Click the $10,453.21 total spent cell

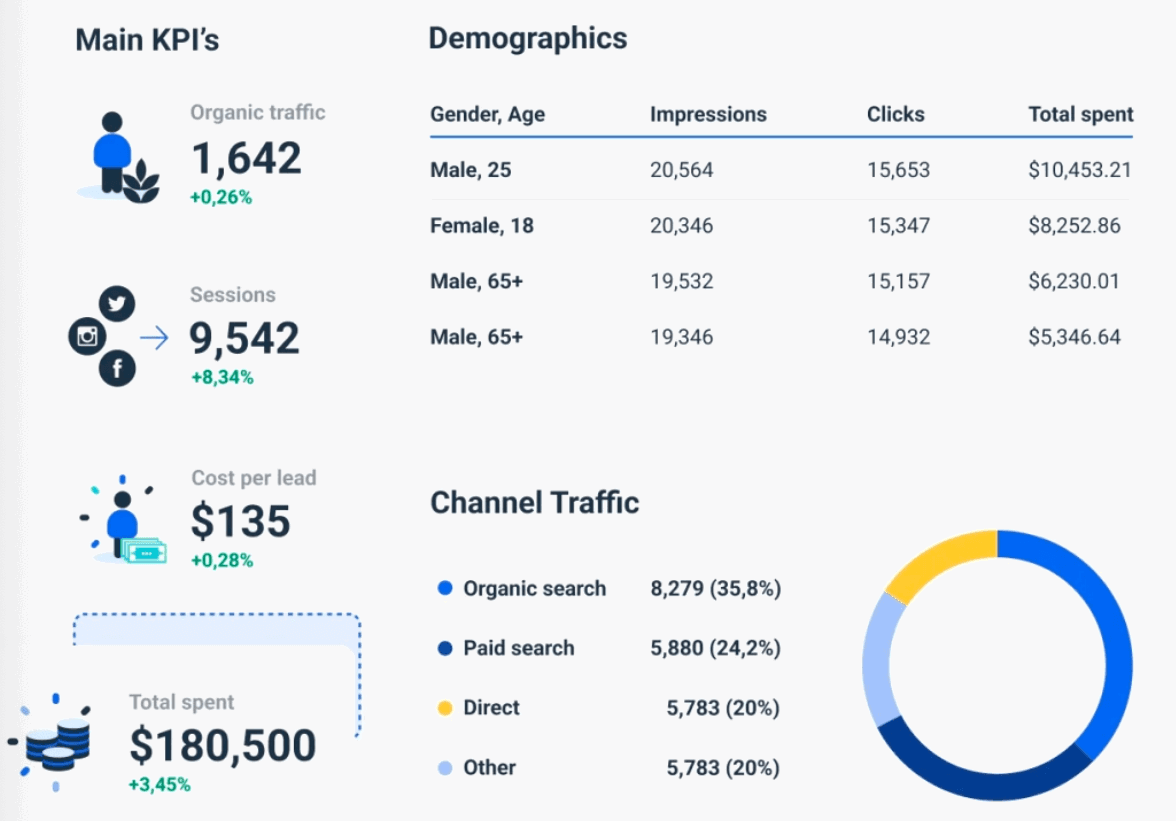tap(1079, 170)
